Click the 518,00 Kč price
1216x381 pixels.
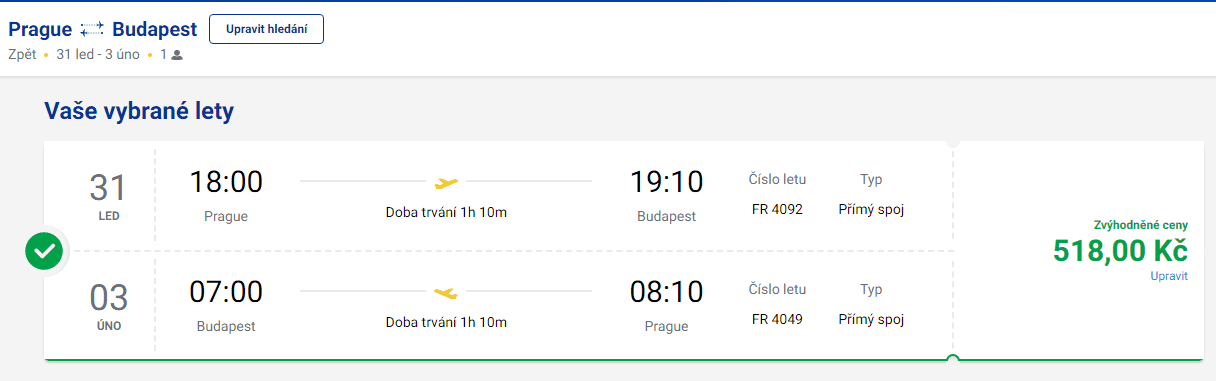(1120, 250)
